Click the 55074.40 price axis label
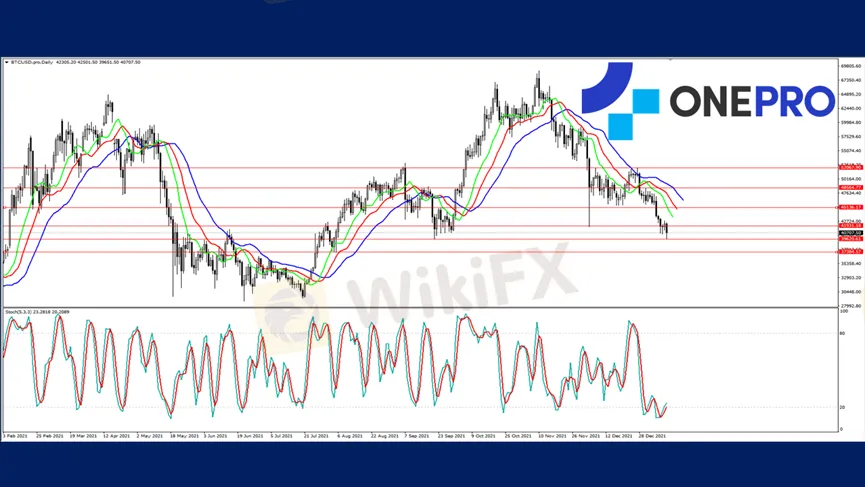Image resolution: width=865 pixels, height=487 pixels. (x=851, y=151)
